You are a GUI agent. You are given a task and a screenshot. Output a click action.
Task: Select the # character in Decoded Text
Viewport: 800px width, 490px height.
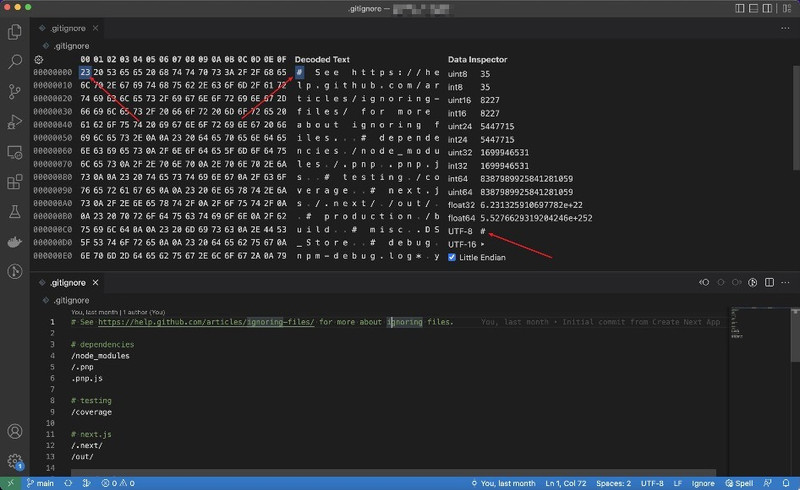click(299, 72)
